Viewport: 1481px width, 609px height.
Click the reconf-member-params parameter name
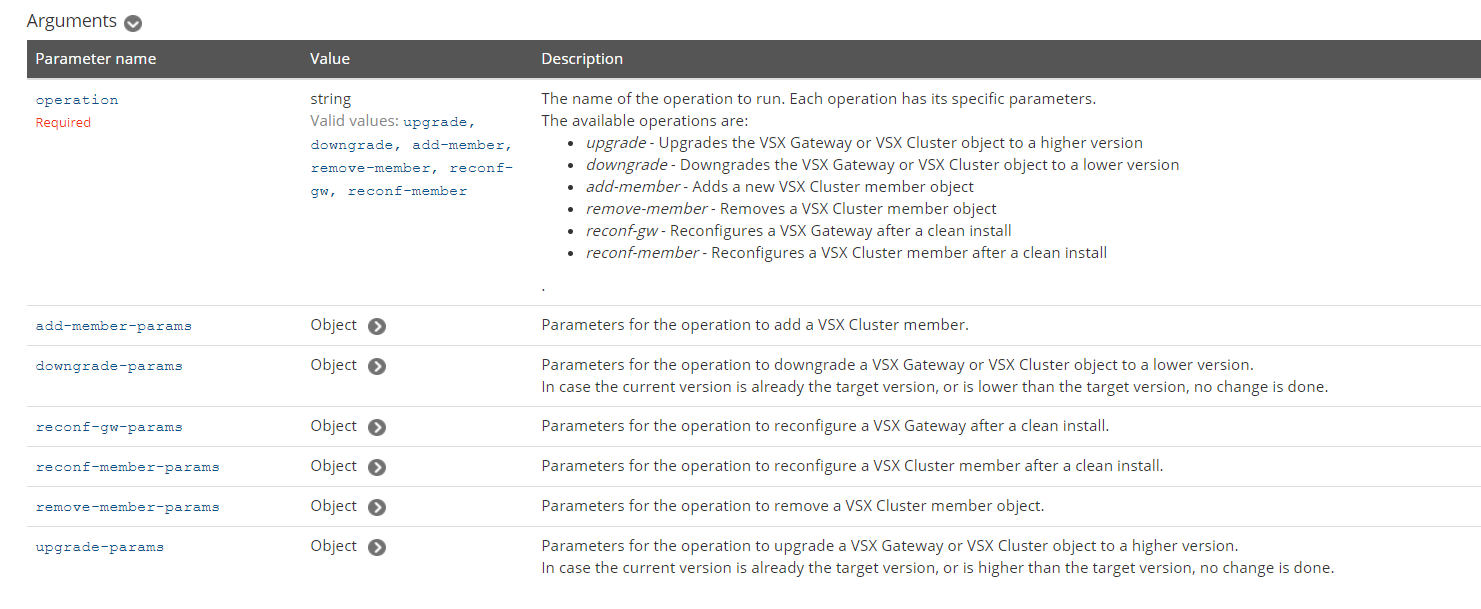pos(127,467)
